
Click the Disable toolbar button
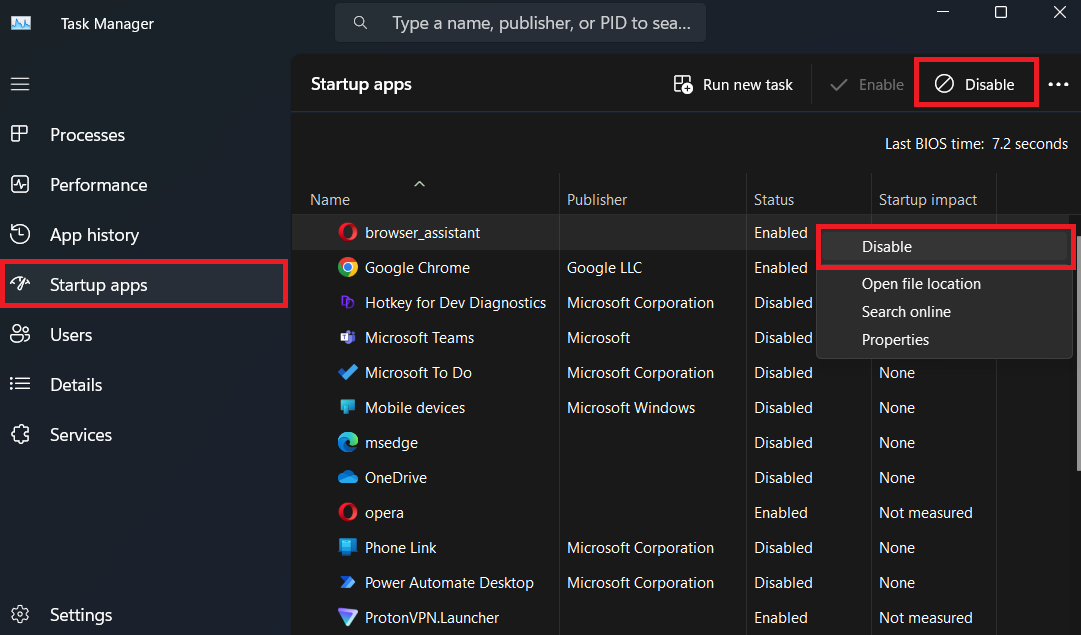(x=975, y=84)
